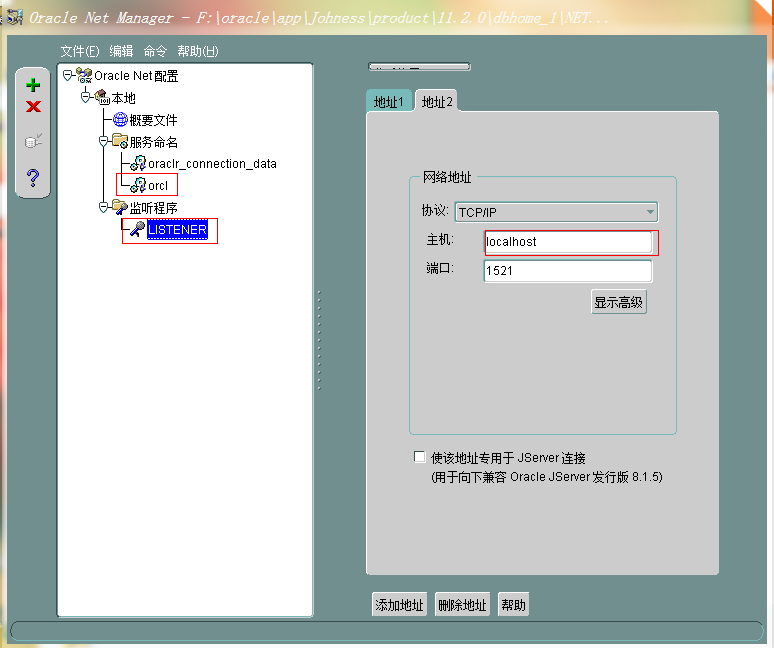Select the 本地 tree label

tap(123, 98)
